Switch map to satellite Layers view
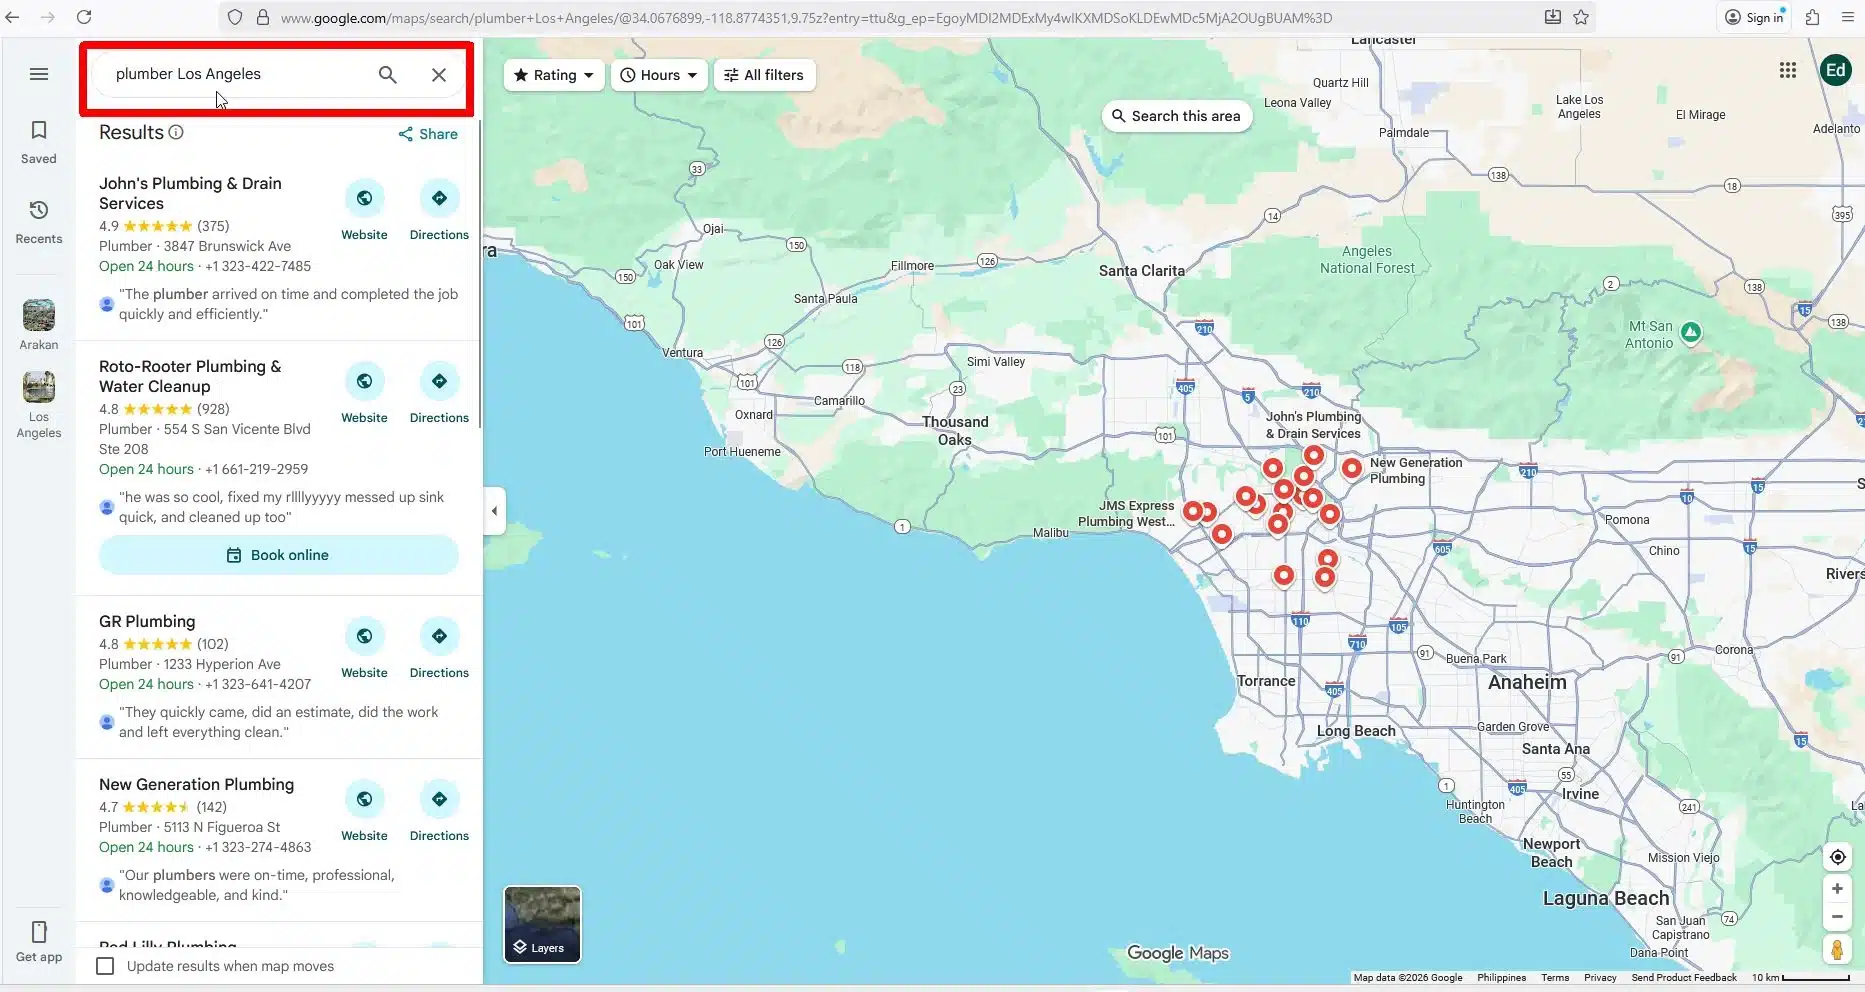The height and width of the screenshot is (992, 1865). (x=542, y=924)
